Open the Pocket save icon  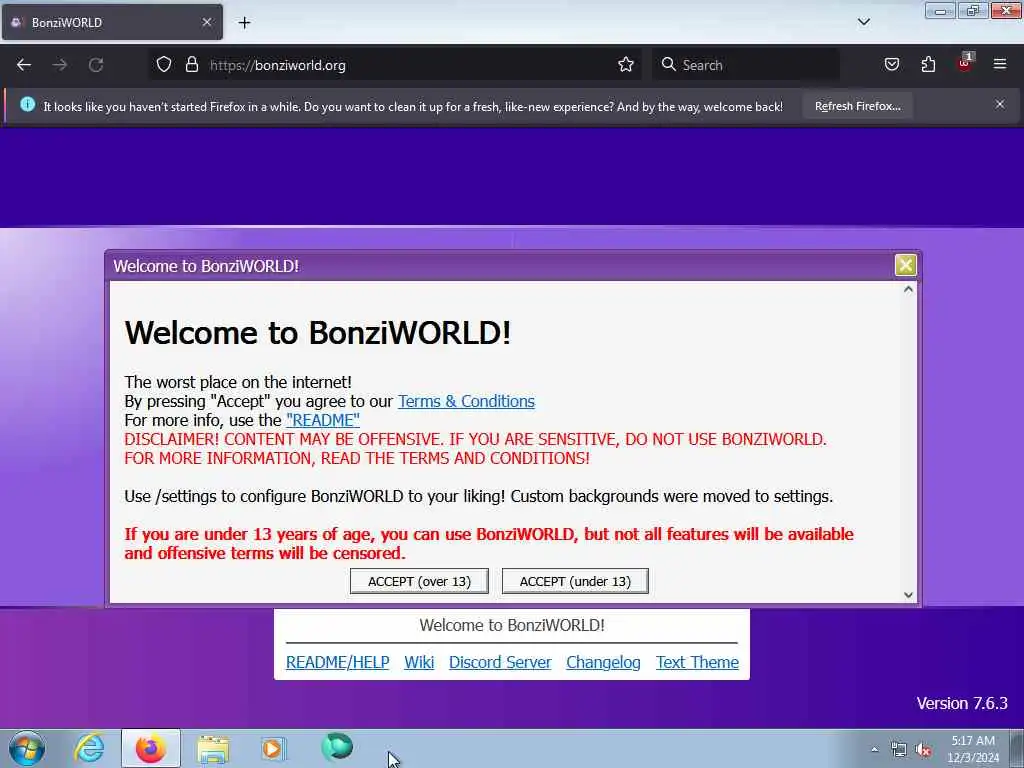point(892,65)
